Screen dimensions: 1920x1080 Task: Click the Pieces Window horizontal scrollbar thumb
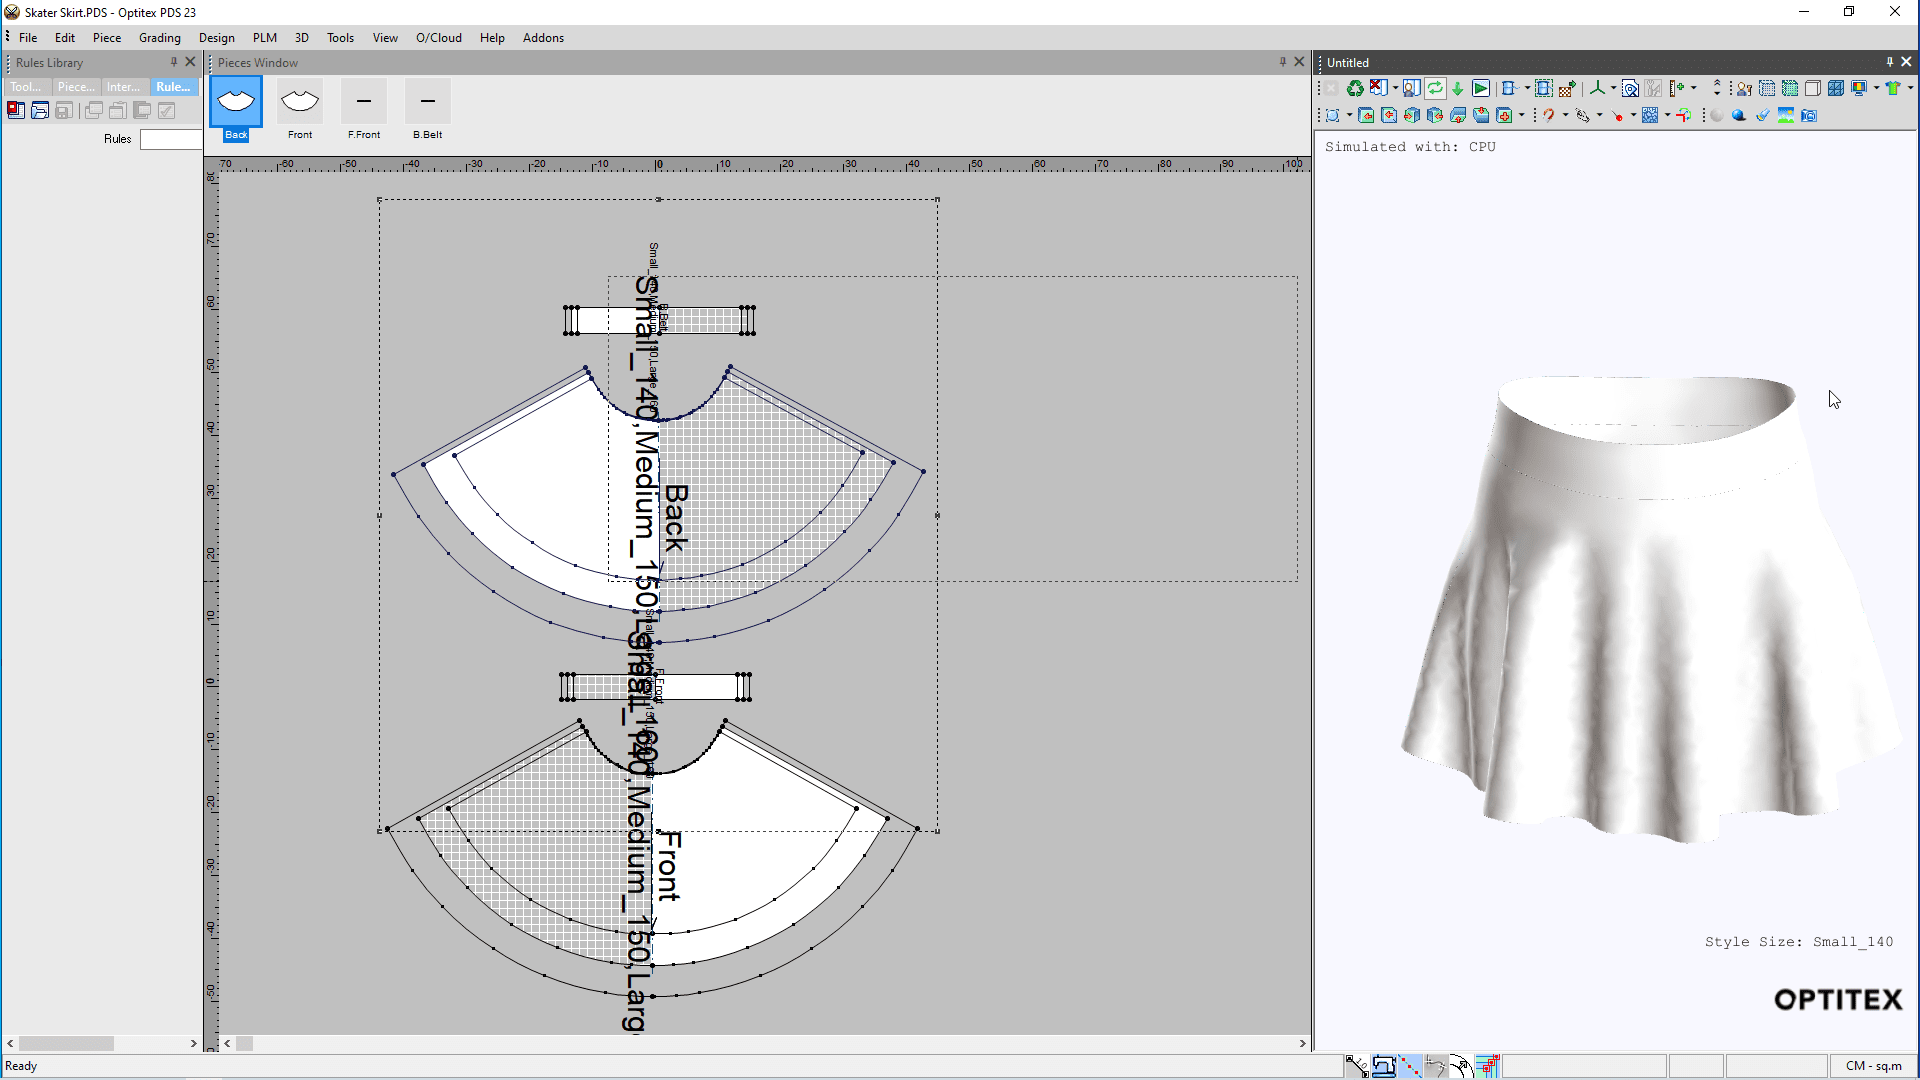[245, 1043]
